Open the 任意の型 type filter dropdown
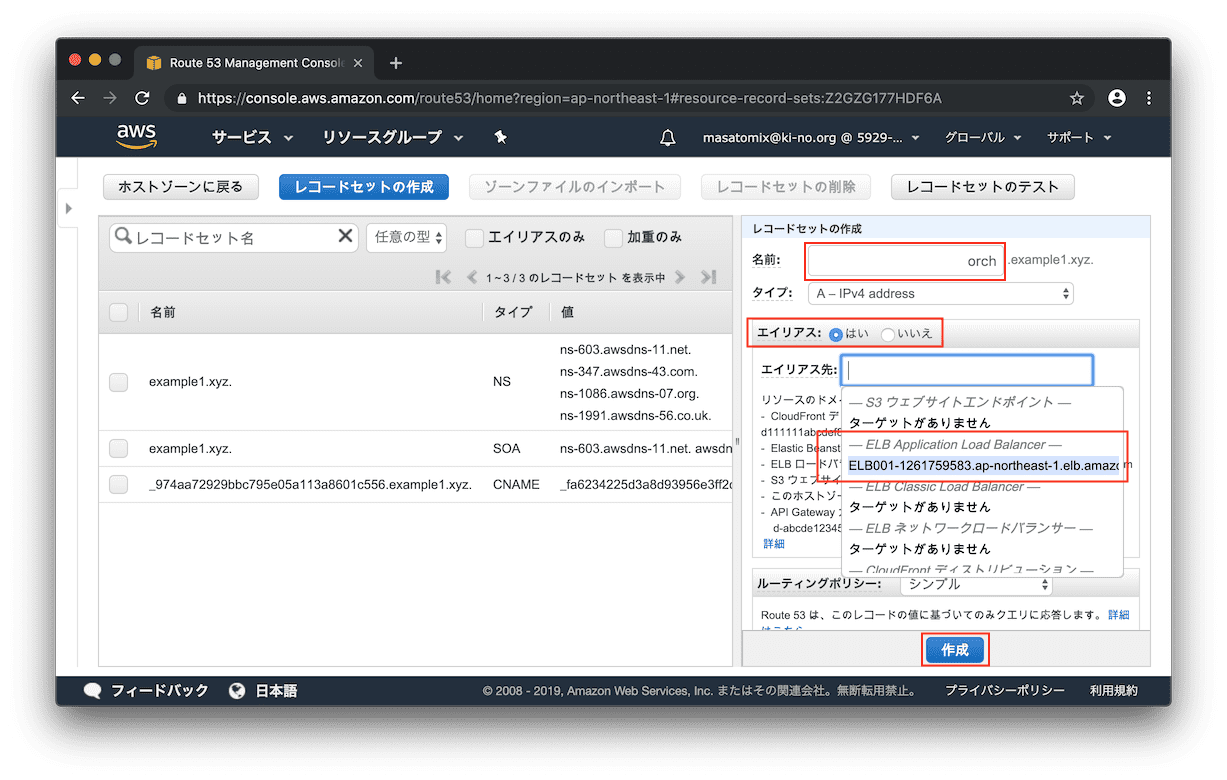The image size is (1227, 780). pyautogui.click(x=407, y=237)
